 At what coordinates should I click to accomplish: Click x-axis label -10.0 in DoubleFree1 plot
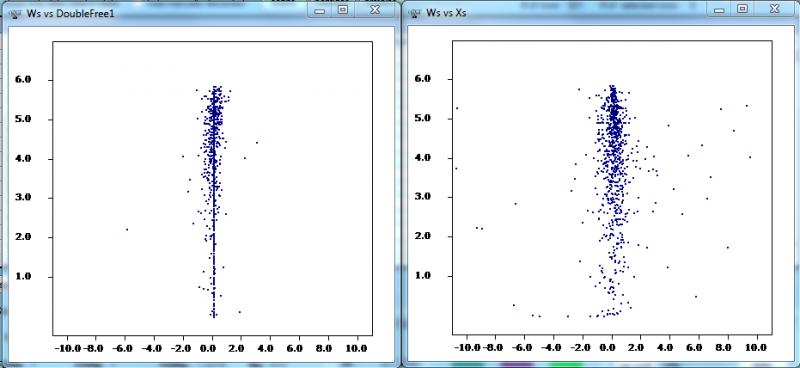tap(68, 348)
